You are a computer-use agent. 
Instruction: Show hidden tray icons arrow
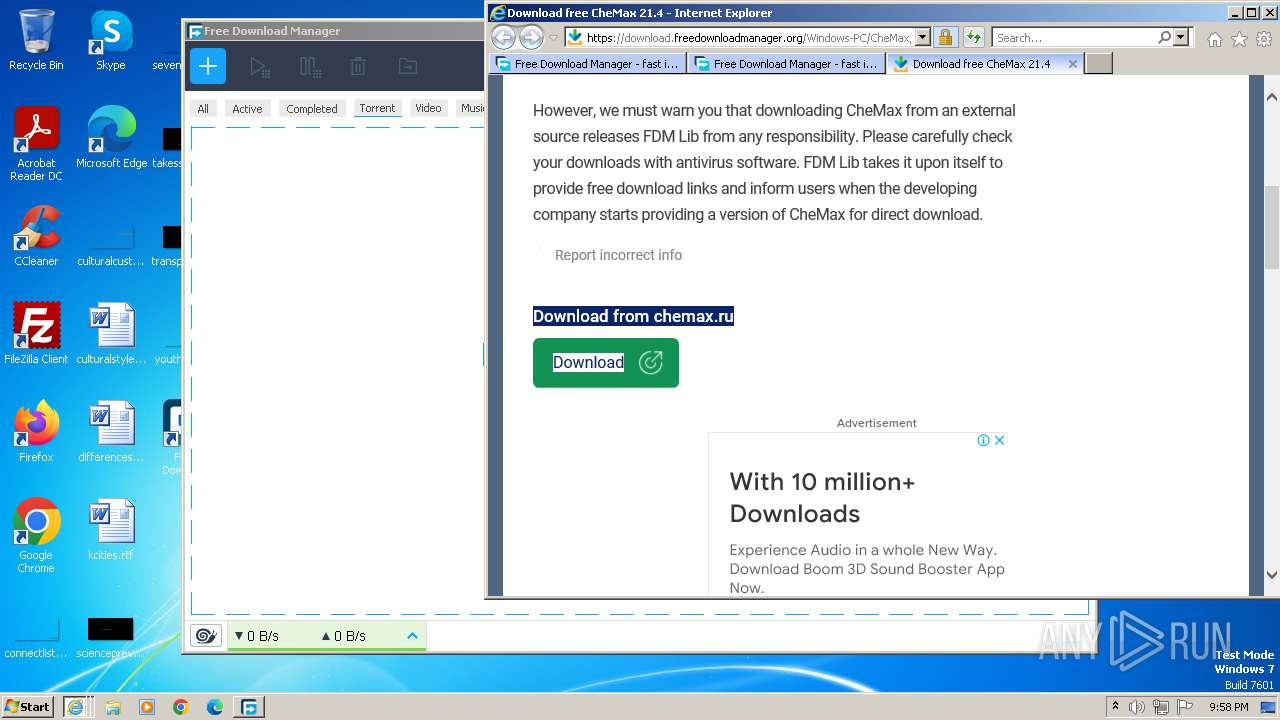coord(1115,707)
